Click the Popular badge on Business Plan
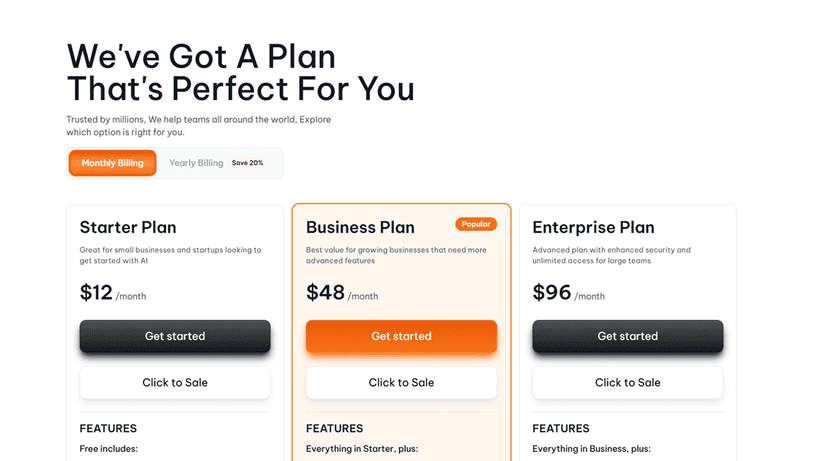 pyautogui.click(x=476, y=224)
